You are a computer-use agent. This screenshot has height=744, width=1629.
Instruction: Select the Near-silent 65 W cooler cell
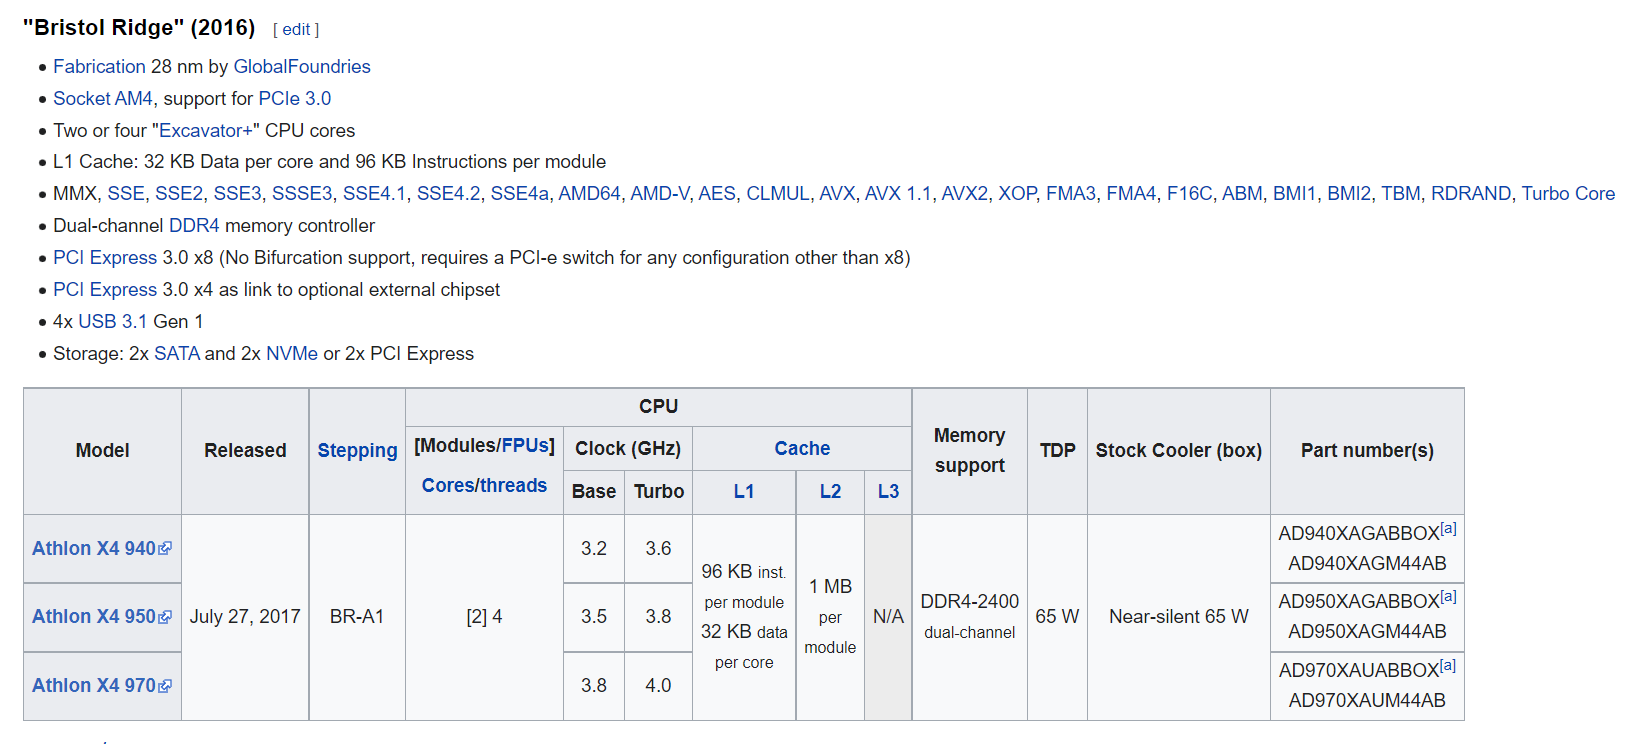pyautogui.click(x=1179, y=616)
